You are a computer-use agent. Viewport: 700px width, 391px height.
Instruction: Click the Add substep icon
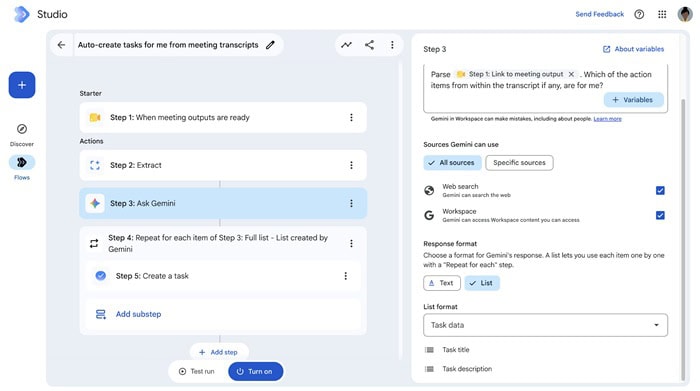pyautogui.click(x=100, y=314)
